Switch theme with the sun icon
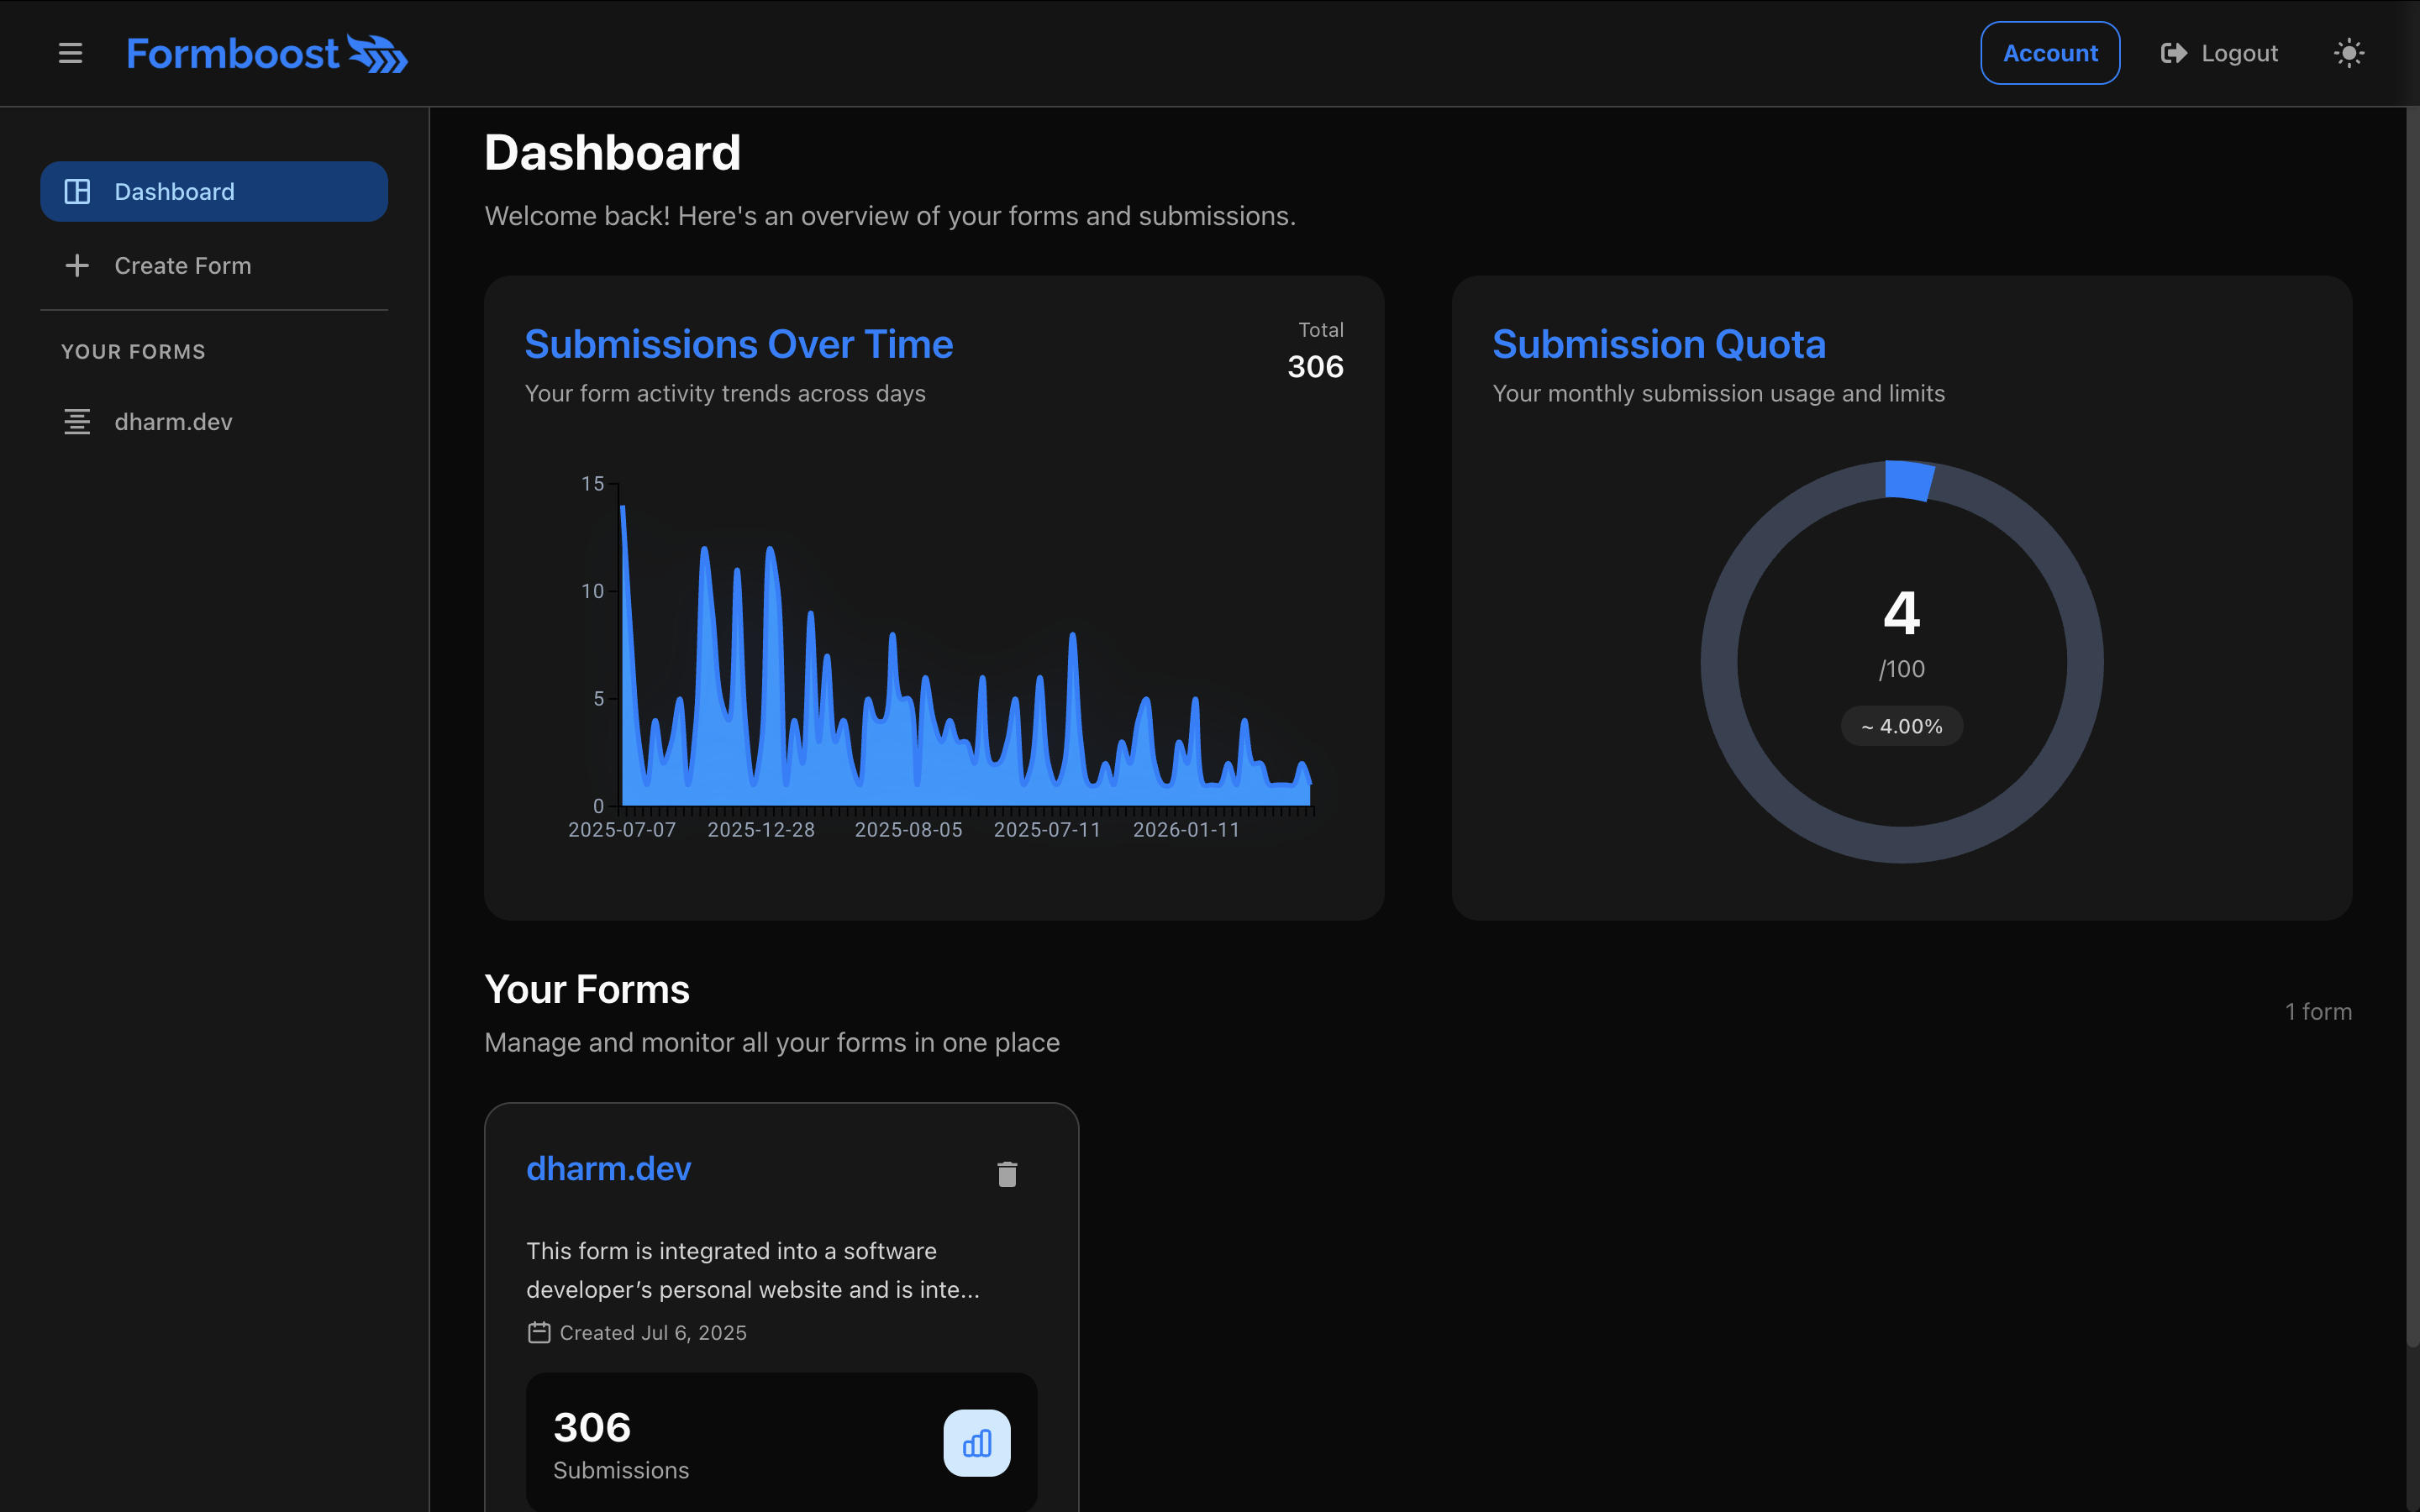This screenshot has width=2420, height=1512. (2348, 53)
